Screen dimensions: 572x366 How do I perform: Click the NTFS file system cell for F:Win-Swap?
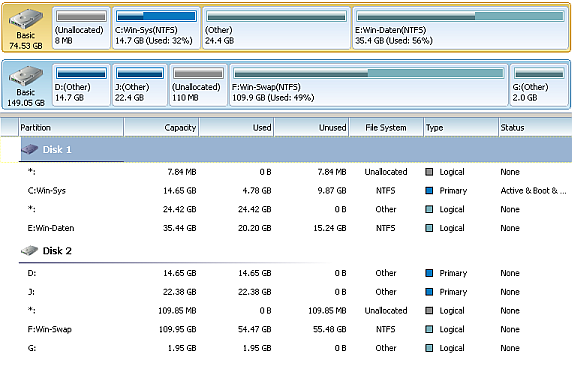point(386,329)
